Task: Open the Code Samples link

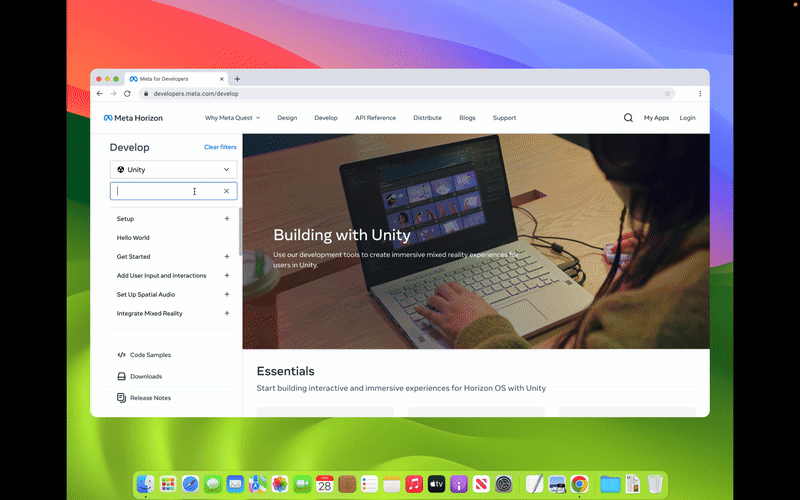Action: coord(151,355)
